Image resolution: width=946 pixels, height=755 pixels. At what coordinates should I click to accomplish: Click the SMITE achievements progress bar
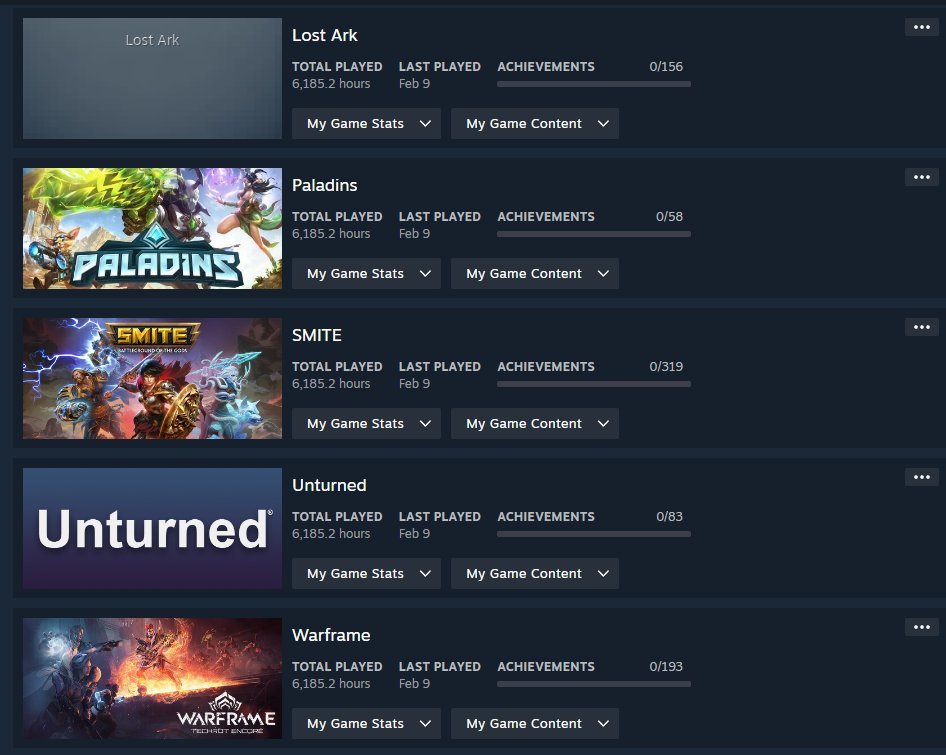click(x=594, y=384)
